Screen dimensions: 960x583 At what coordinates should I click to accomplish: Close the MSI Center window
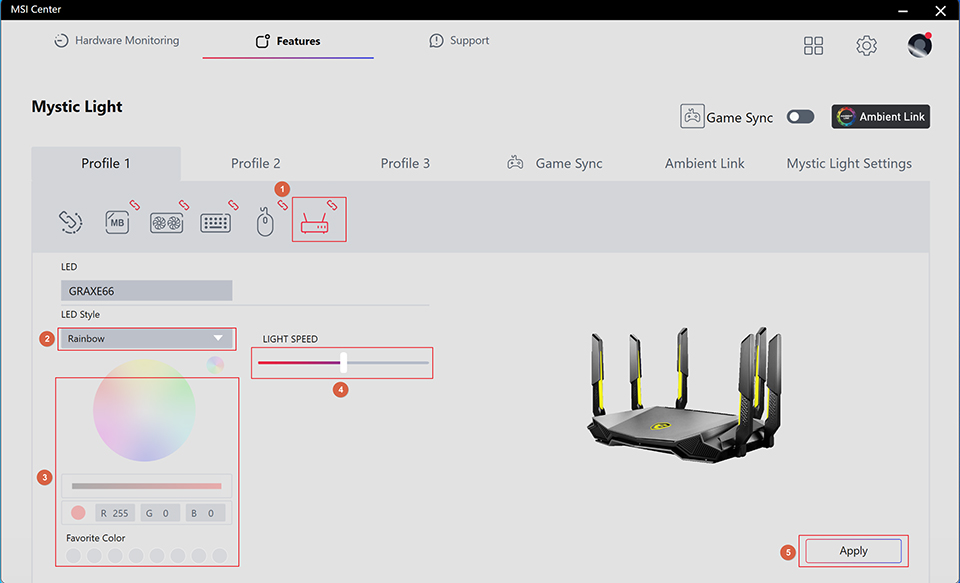pyautogui.click(x=941, y=10)
